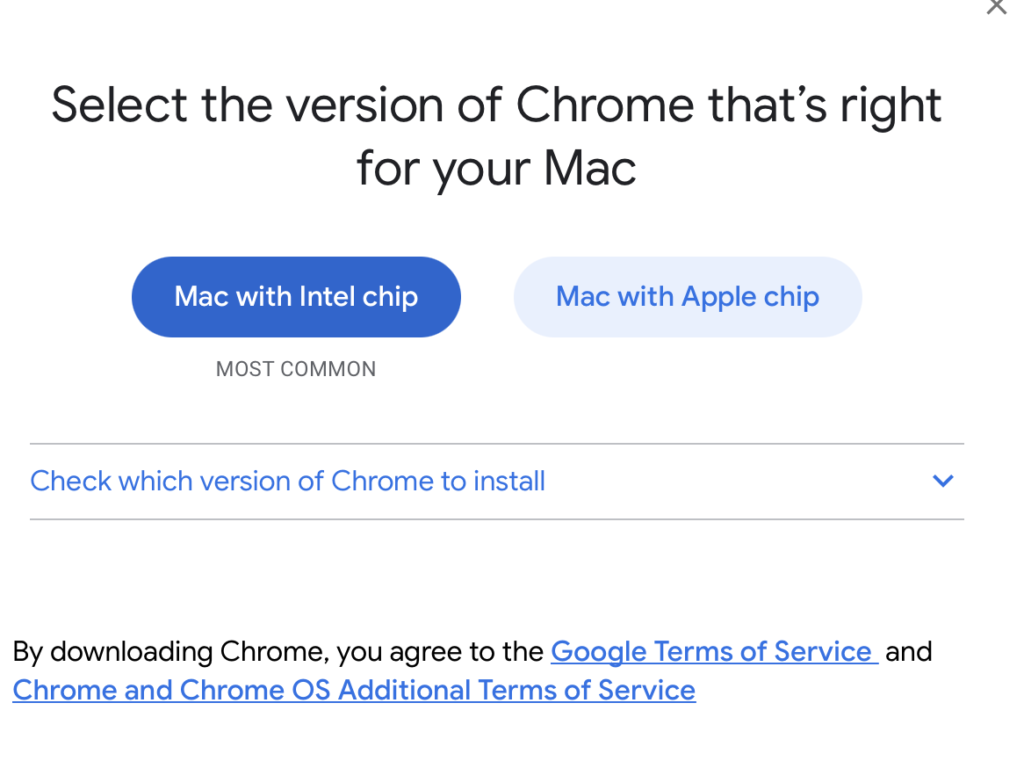Pick the highlighted Most Common version
Image resolution: width=1024 pixels, height=761 pixels.
click(x=296, y=296)
